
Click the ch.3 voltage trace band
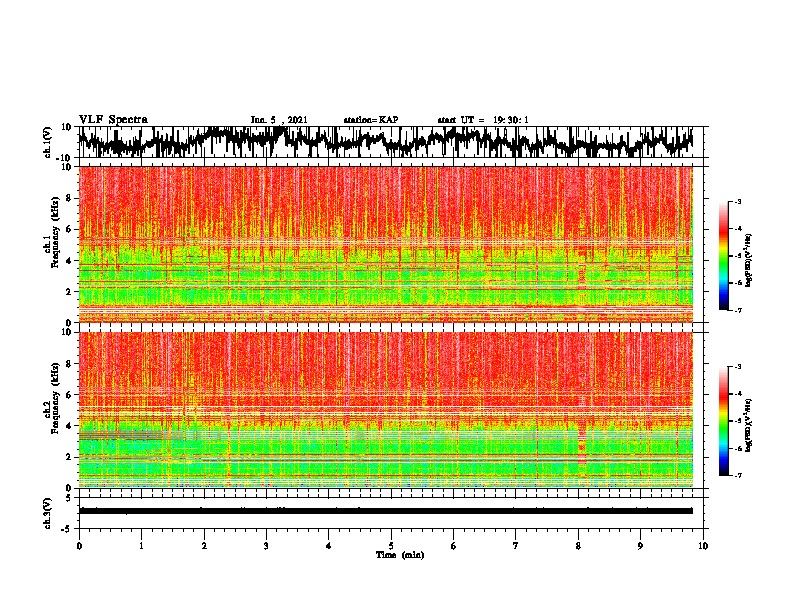coord(385,511)
